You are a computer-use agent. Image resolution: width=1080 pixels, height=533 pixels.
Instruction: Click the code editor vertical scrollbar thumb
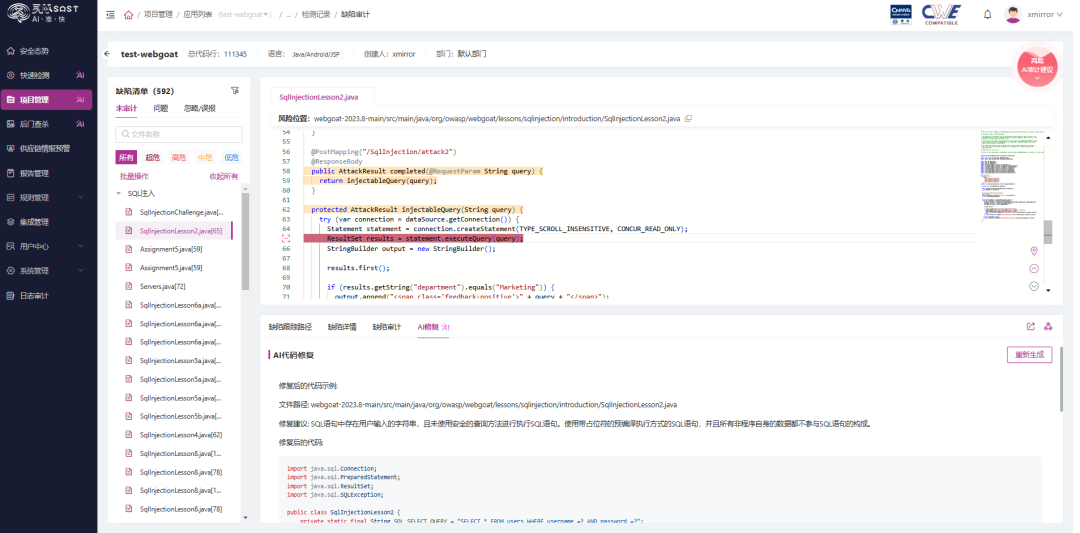click(x=1048, y=232)
